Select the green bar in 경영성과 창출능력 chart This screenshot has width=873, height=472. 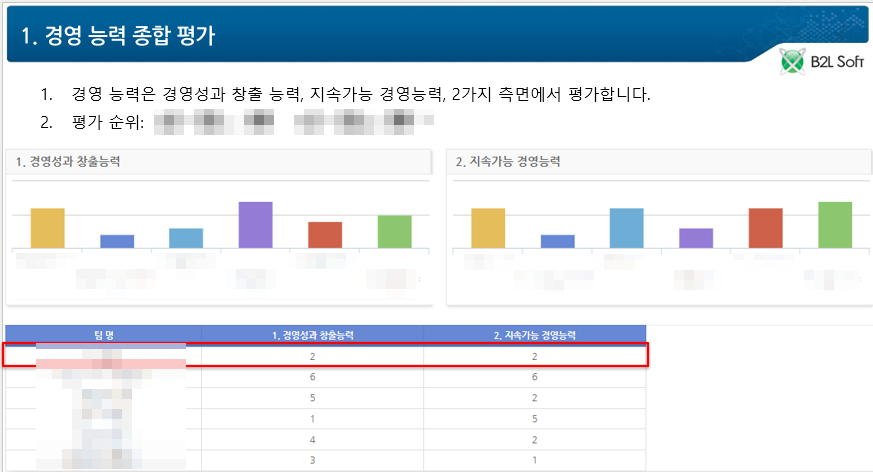[394, 232]
